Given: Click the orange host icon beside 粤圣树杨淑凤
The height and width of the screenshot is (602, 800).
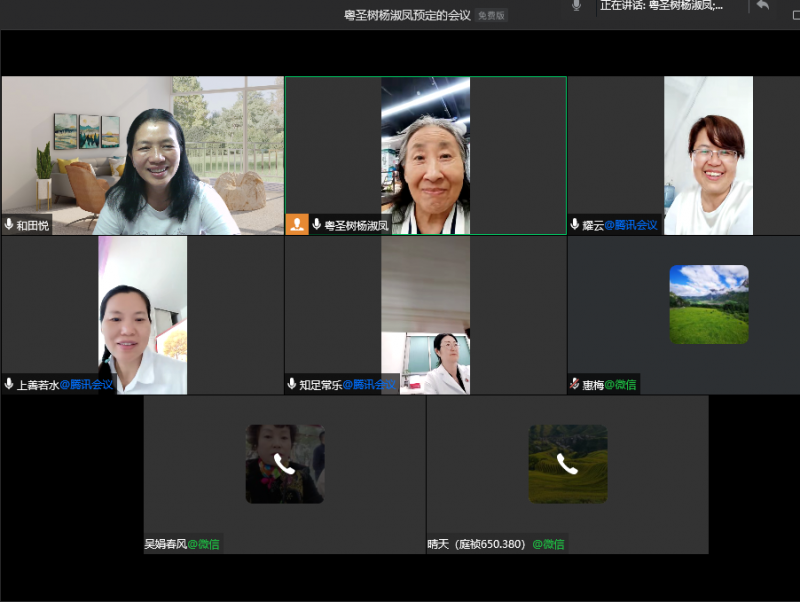Looking at the screenshot, I should (x=297, y=224).
